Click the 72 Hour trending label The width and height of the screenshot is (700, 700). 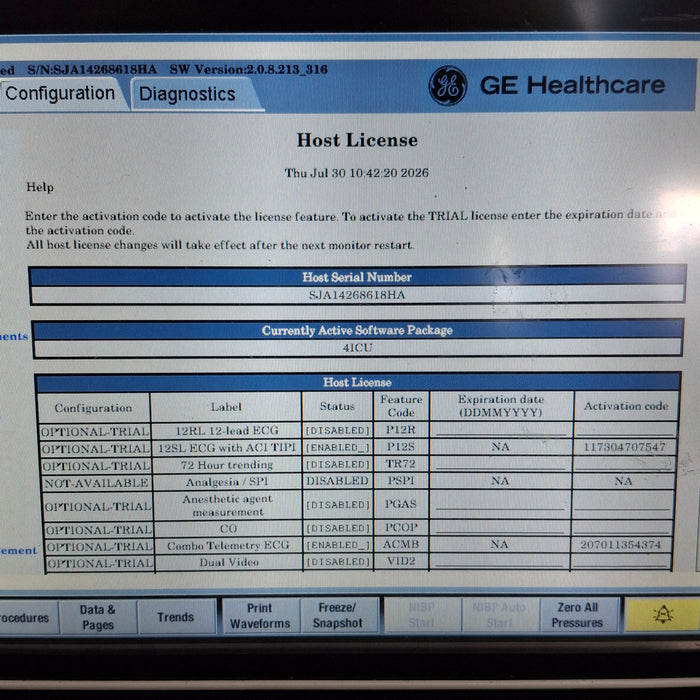(x=227, y=465)
